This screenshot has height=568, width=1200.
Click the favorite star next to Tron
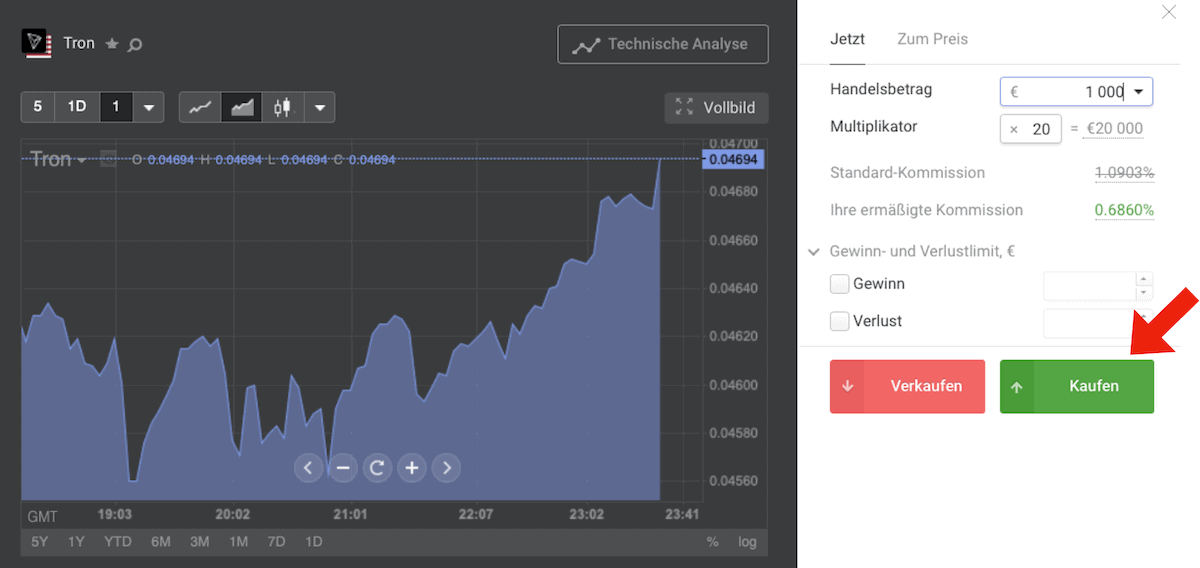(112, 44)
